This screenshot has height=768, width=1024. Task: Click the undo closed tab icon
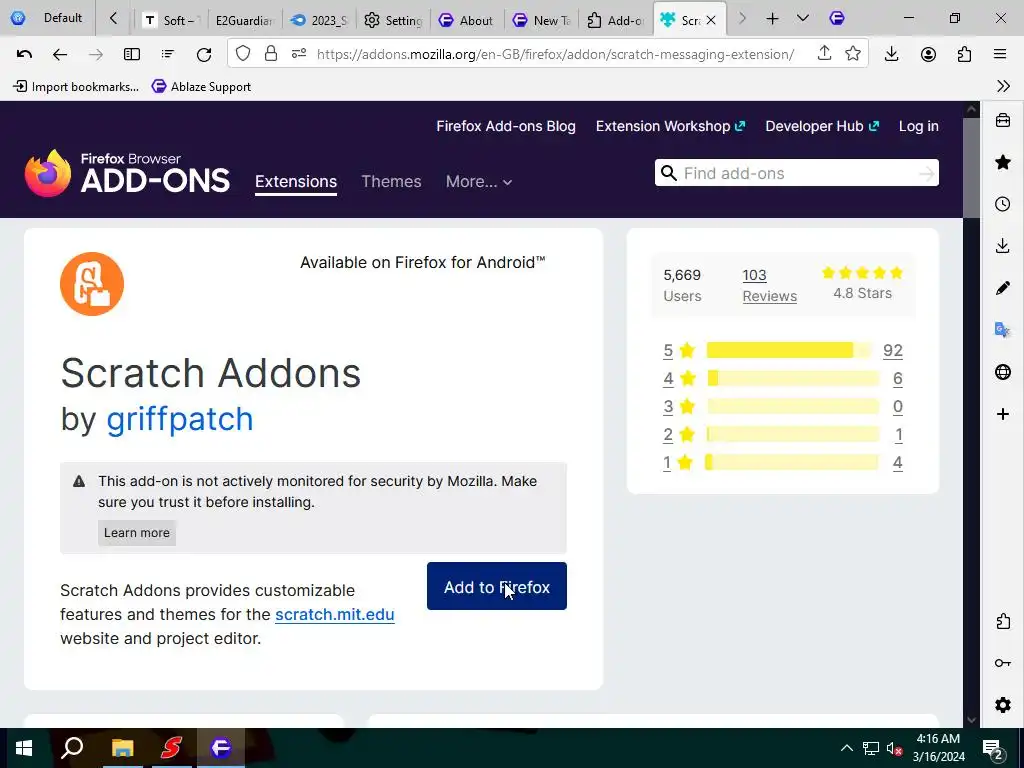click(x=24, y=54)
